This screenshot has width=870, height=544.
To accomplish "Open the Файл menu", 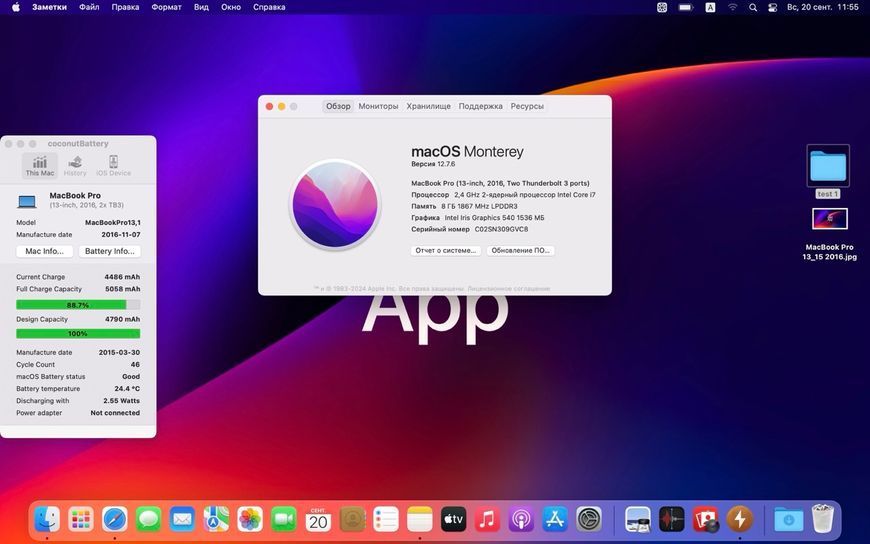I will pyautogui.click(x=89, y=7).
